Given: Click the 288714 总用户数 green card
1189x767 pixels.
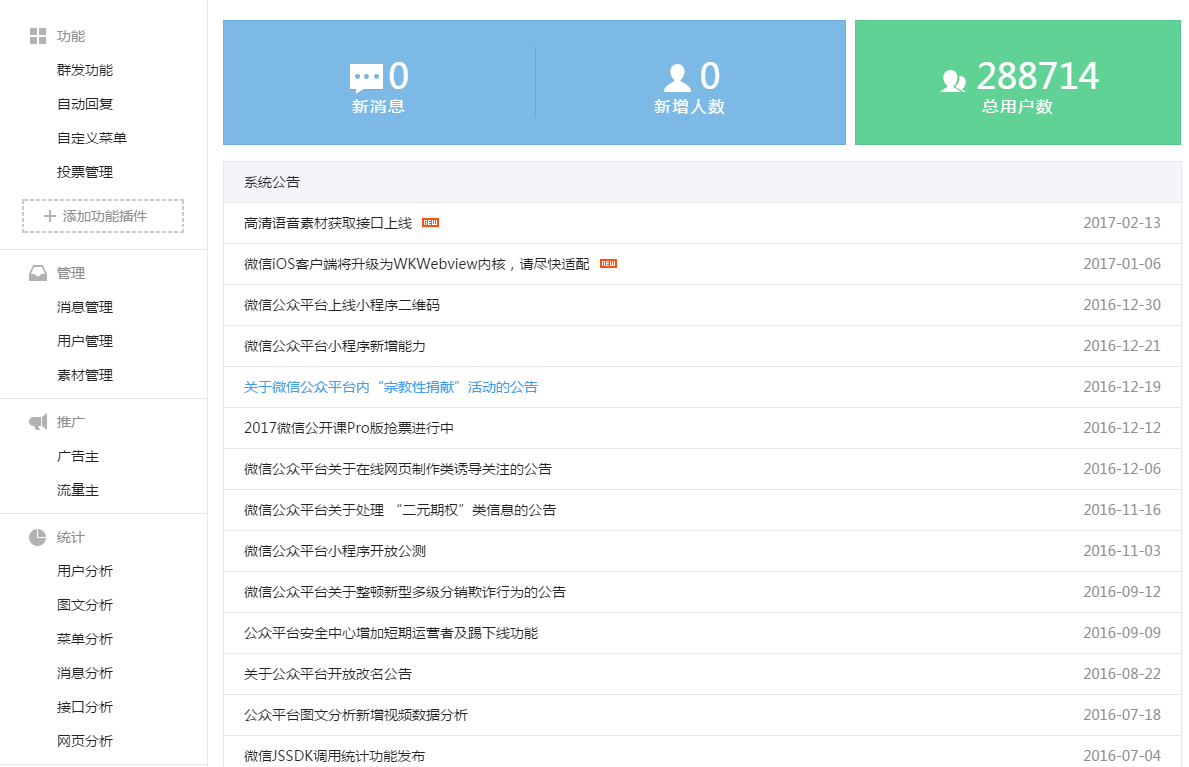Looking at the screenshot, I should [x=1017, y=82].
